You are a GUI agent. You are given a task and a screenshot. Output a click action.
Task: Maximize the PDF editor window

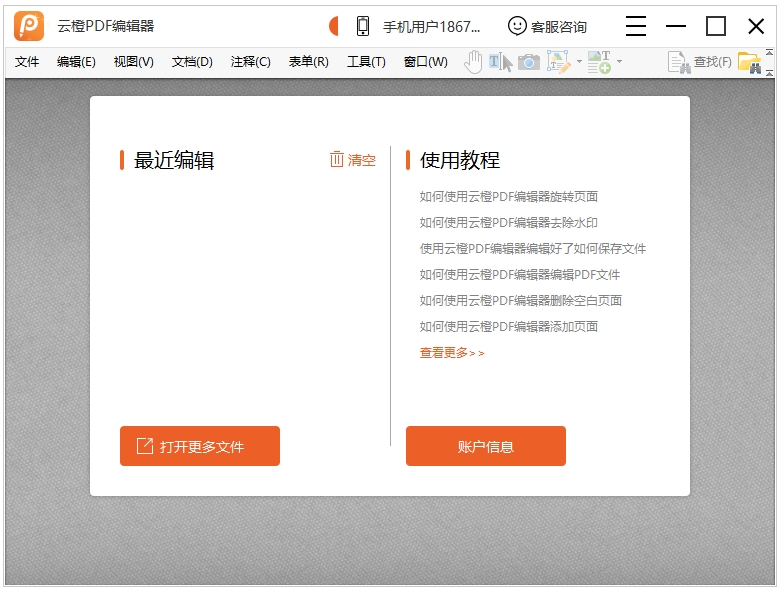pos(716,26)
